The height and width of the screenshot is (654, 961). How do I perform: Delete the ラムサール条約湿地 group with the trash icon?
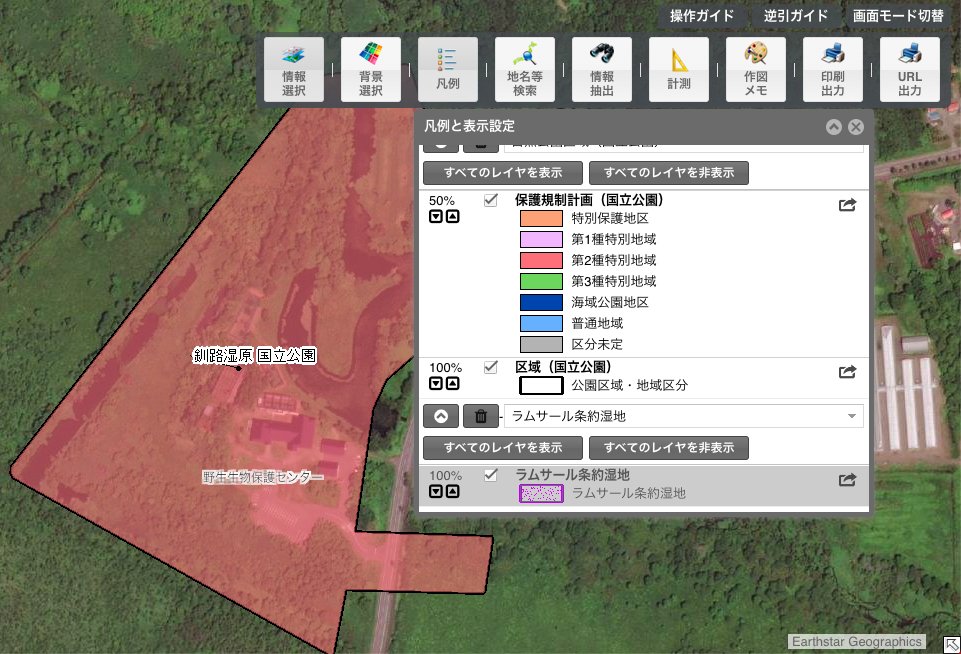point(480,416)
